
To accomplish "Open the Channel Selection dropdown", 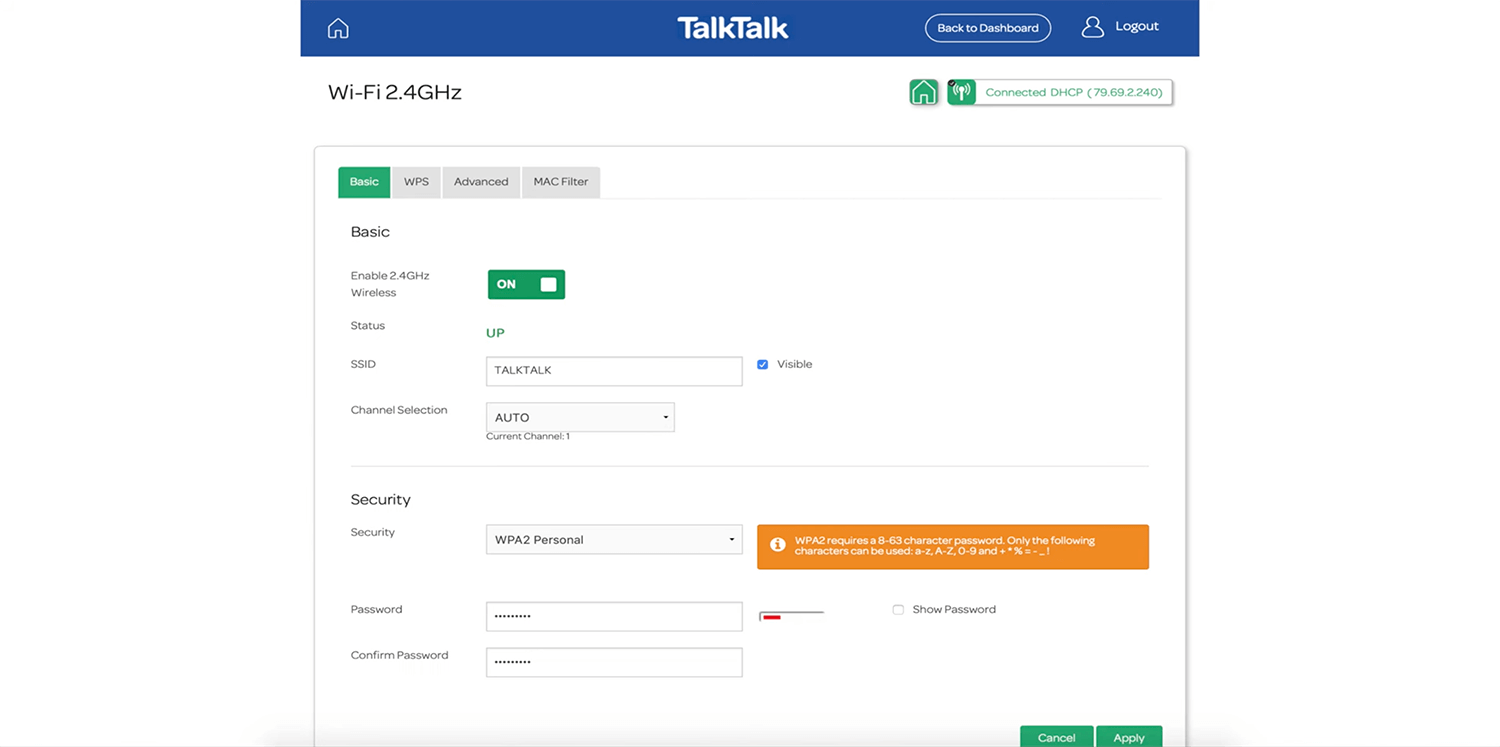I will 580,417.
